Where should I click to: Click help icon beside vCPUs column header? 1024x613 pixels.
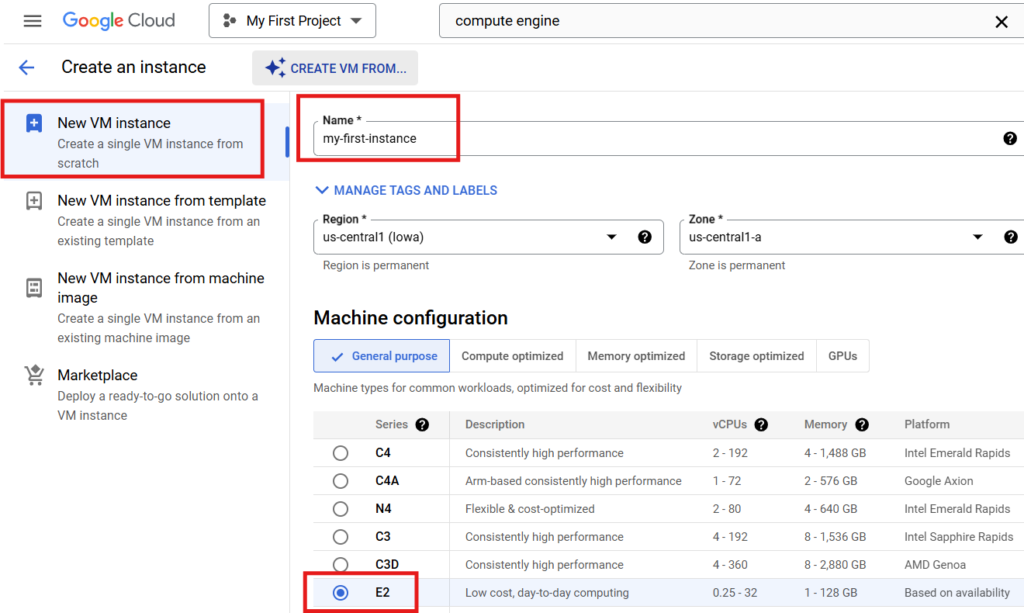pyautogui.click(x=761, y=424)
